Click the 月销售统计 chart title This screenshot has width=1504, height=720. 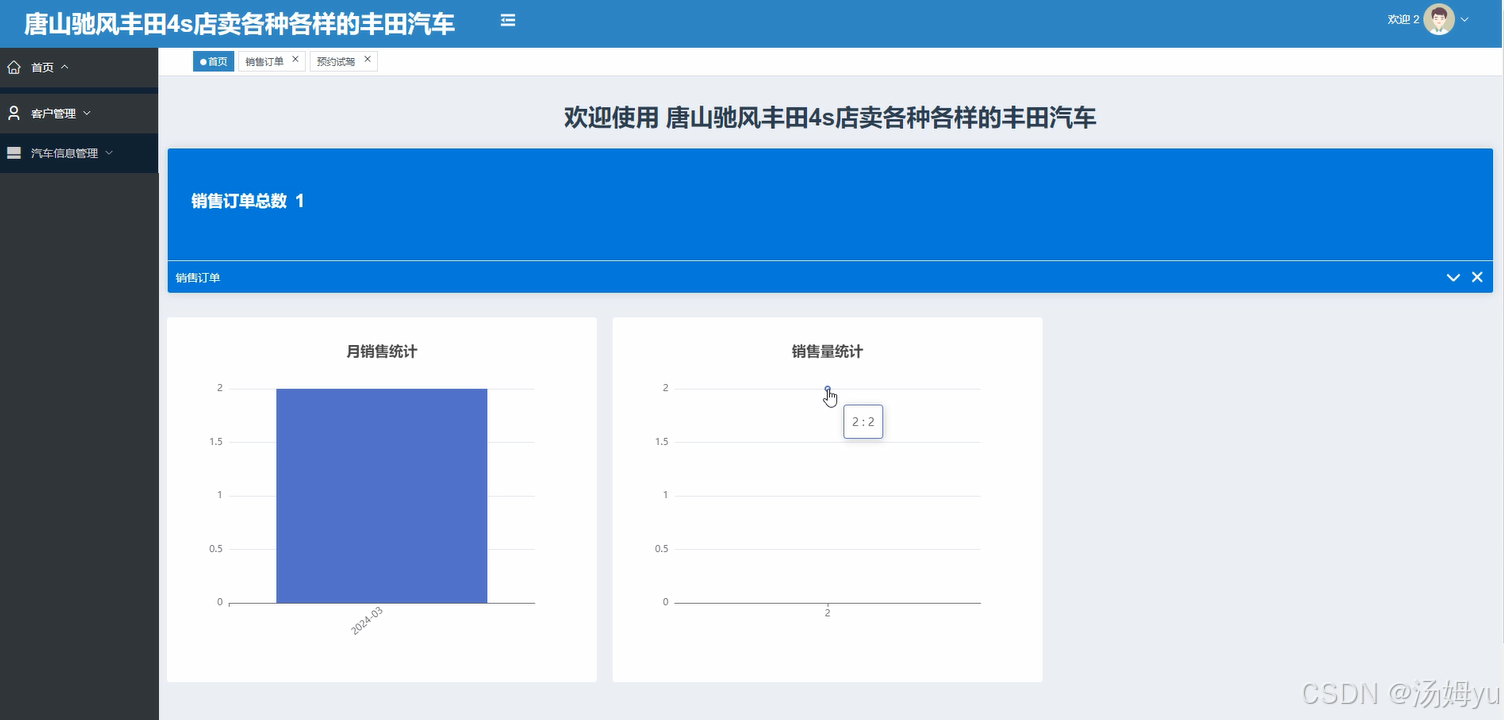(381, 351)
